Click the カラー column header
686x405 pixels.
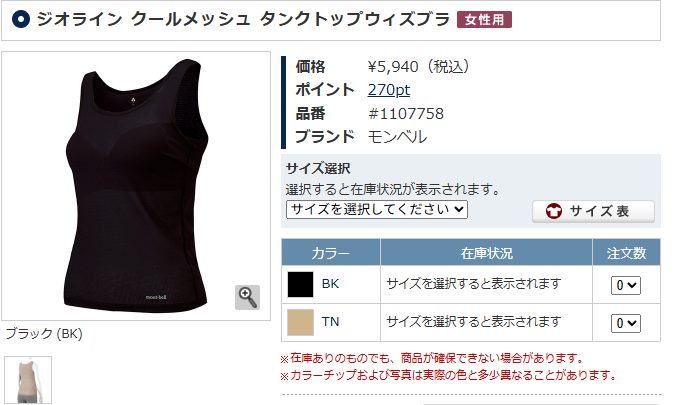coord(331,252)
